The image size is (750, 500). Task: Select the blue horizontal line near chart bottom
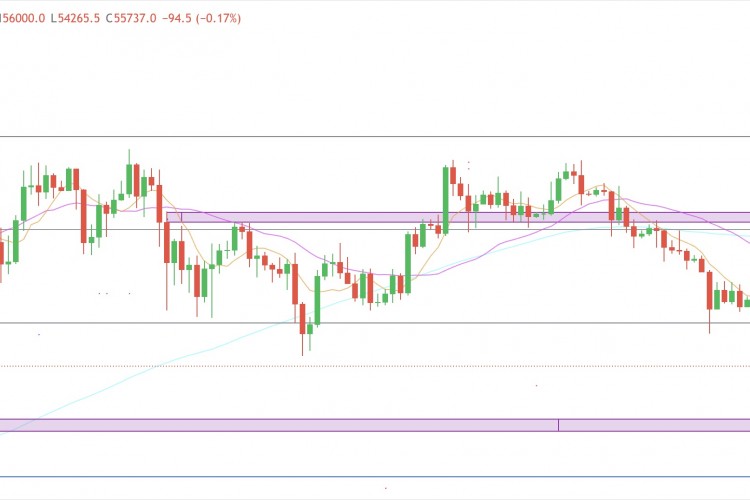tap(375, 477)
